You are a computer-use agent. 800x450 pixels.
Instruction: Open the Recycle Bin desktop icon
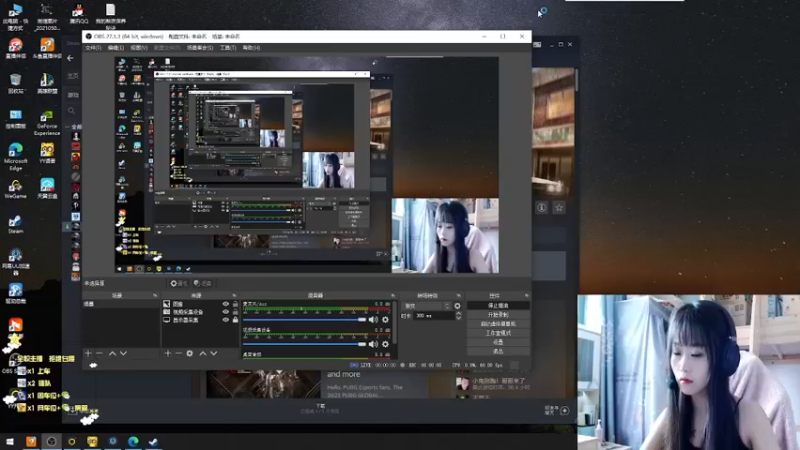click(x=15, y=84)
